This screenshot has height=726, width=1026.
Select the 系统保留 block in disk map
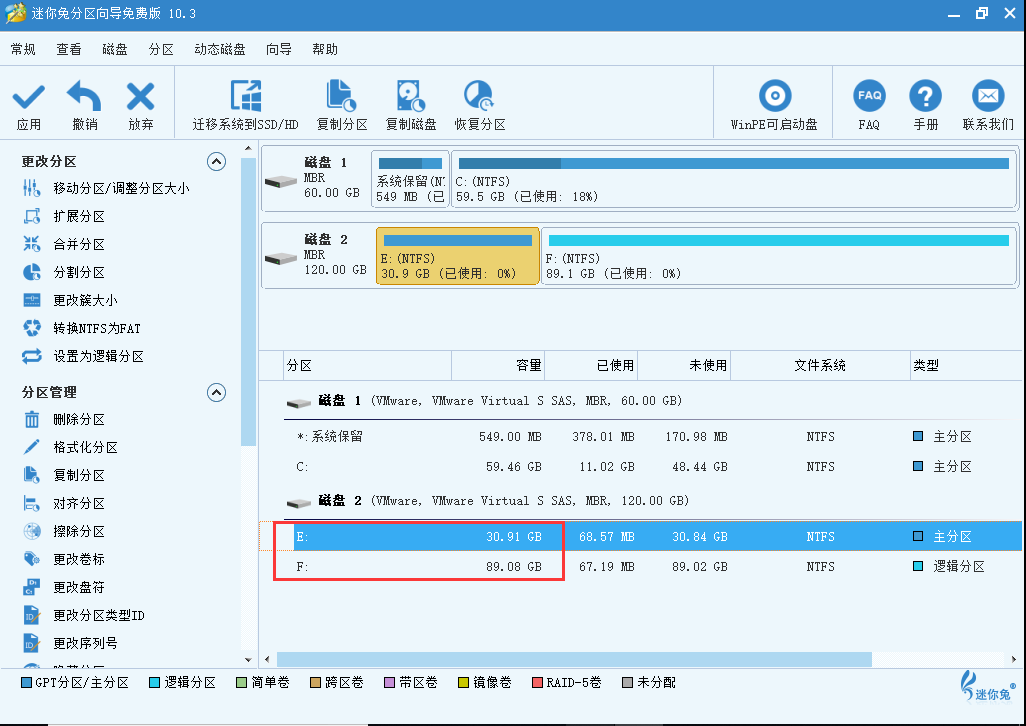pyautogui.click(x=410, y=179)
